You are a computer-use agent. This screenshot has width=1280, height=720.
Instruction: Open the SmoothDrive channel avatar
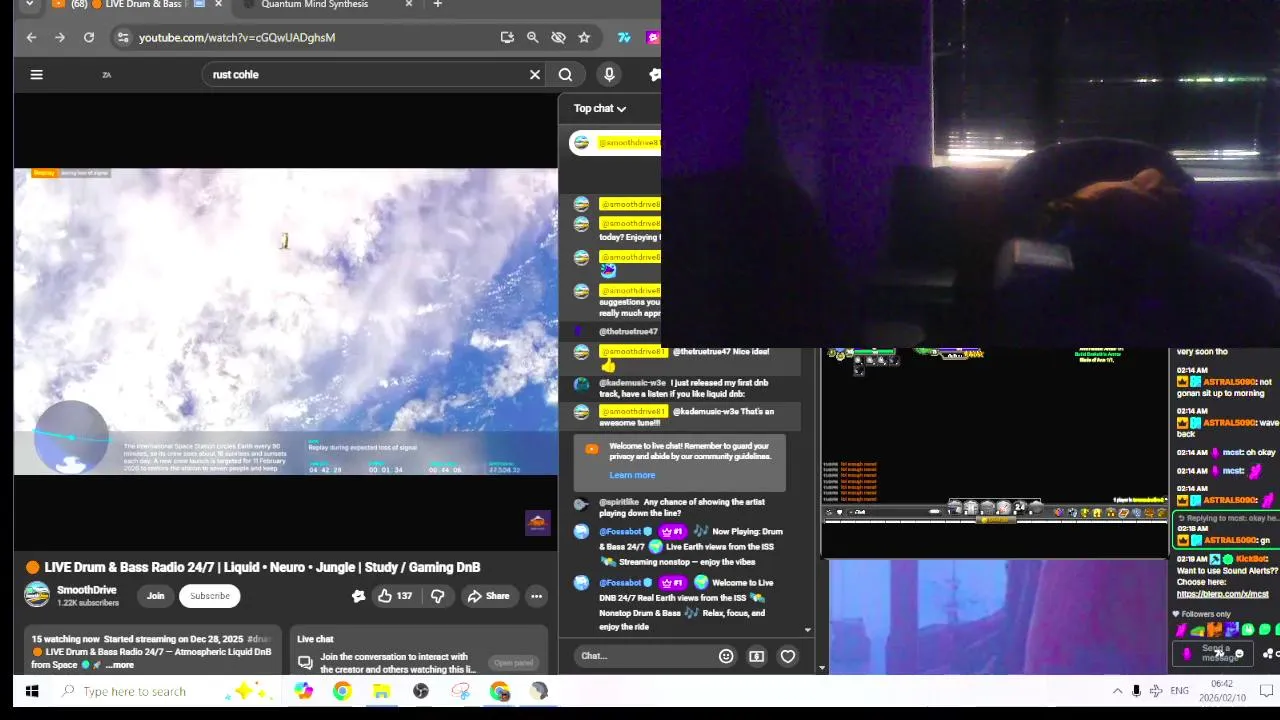37,595
